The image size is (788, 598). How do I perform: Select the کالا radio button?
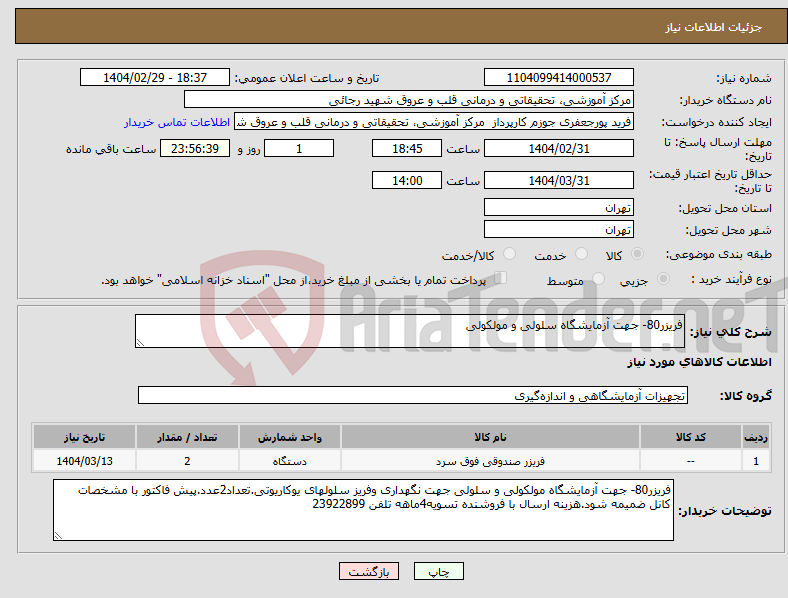tap(637, 254)
